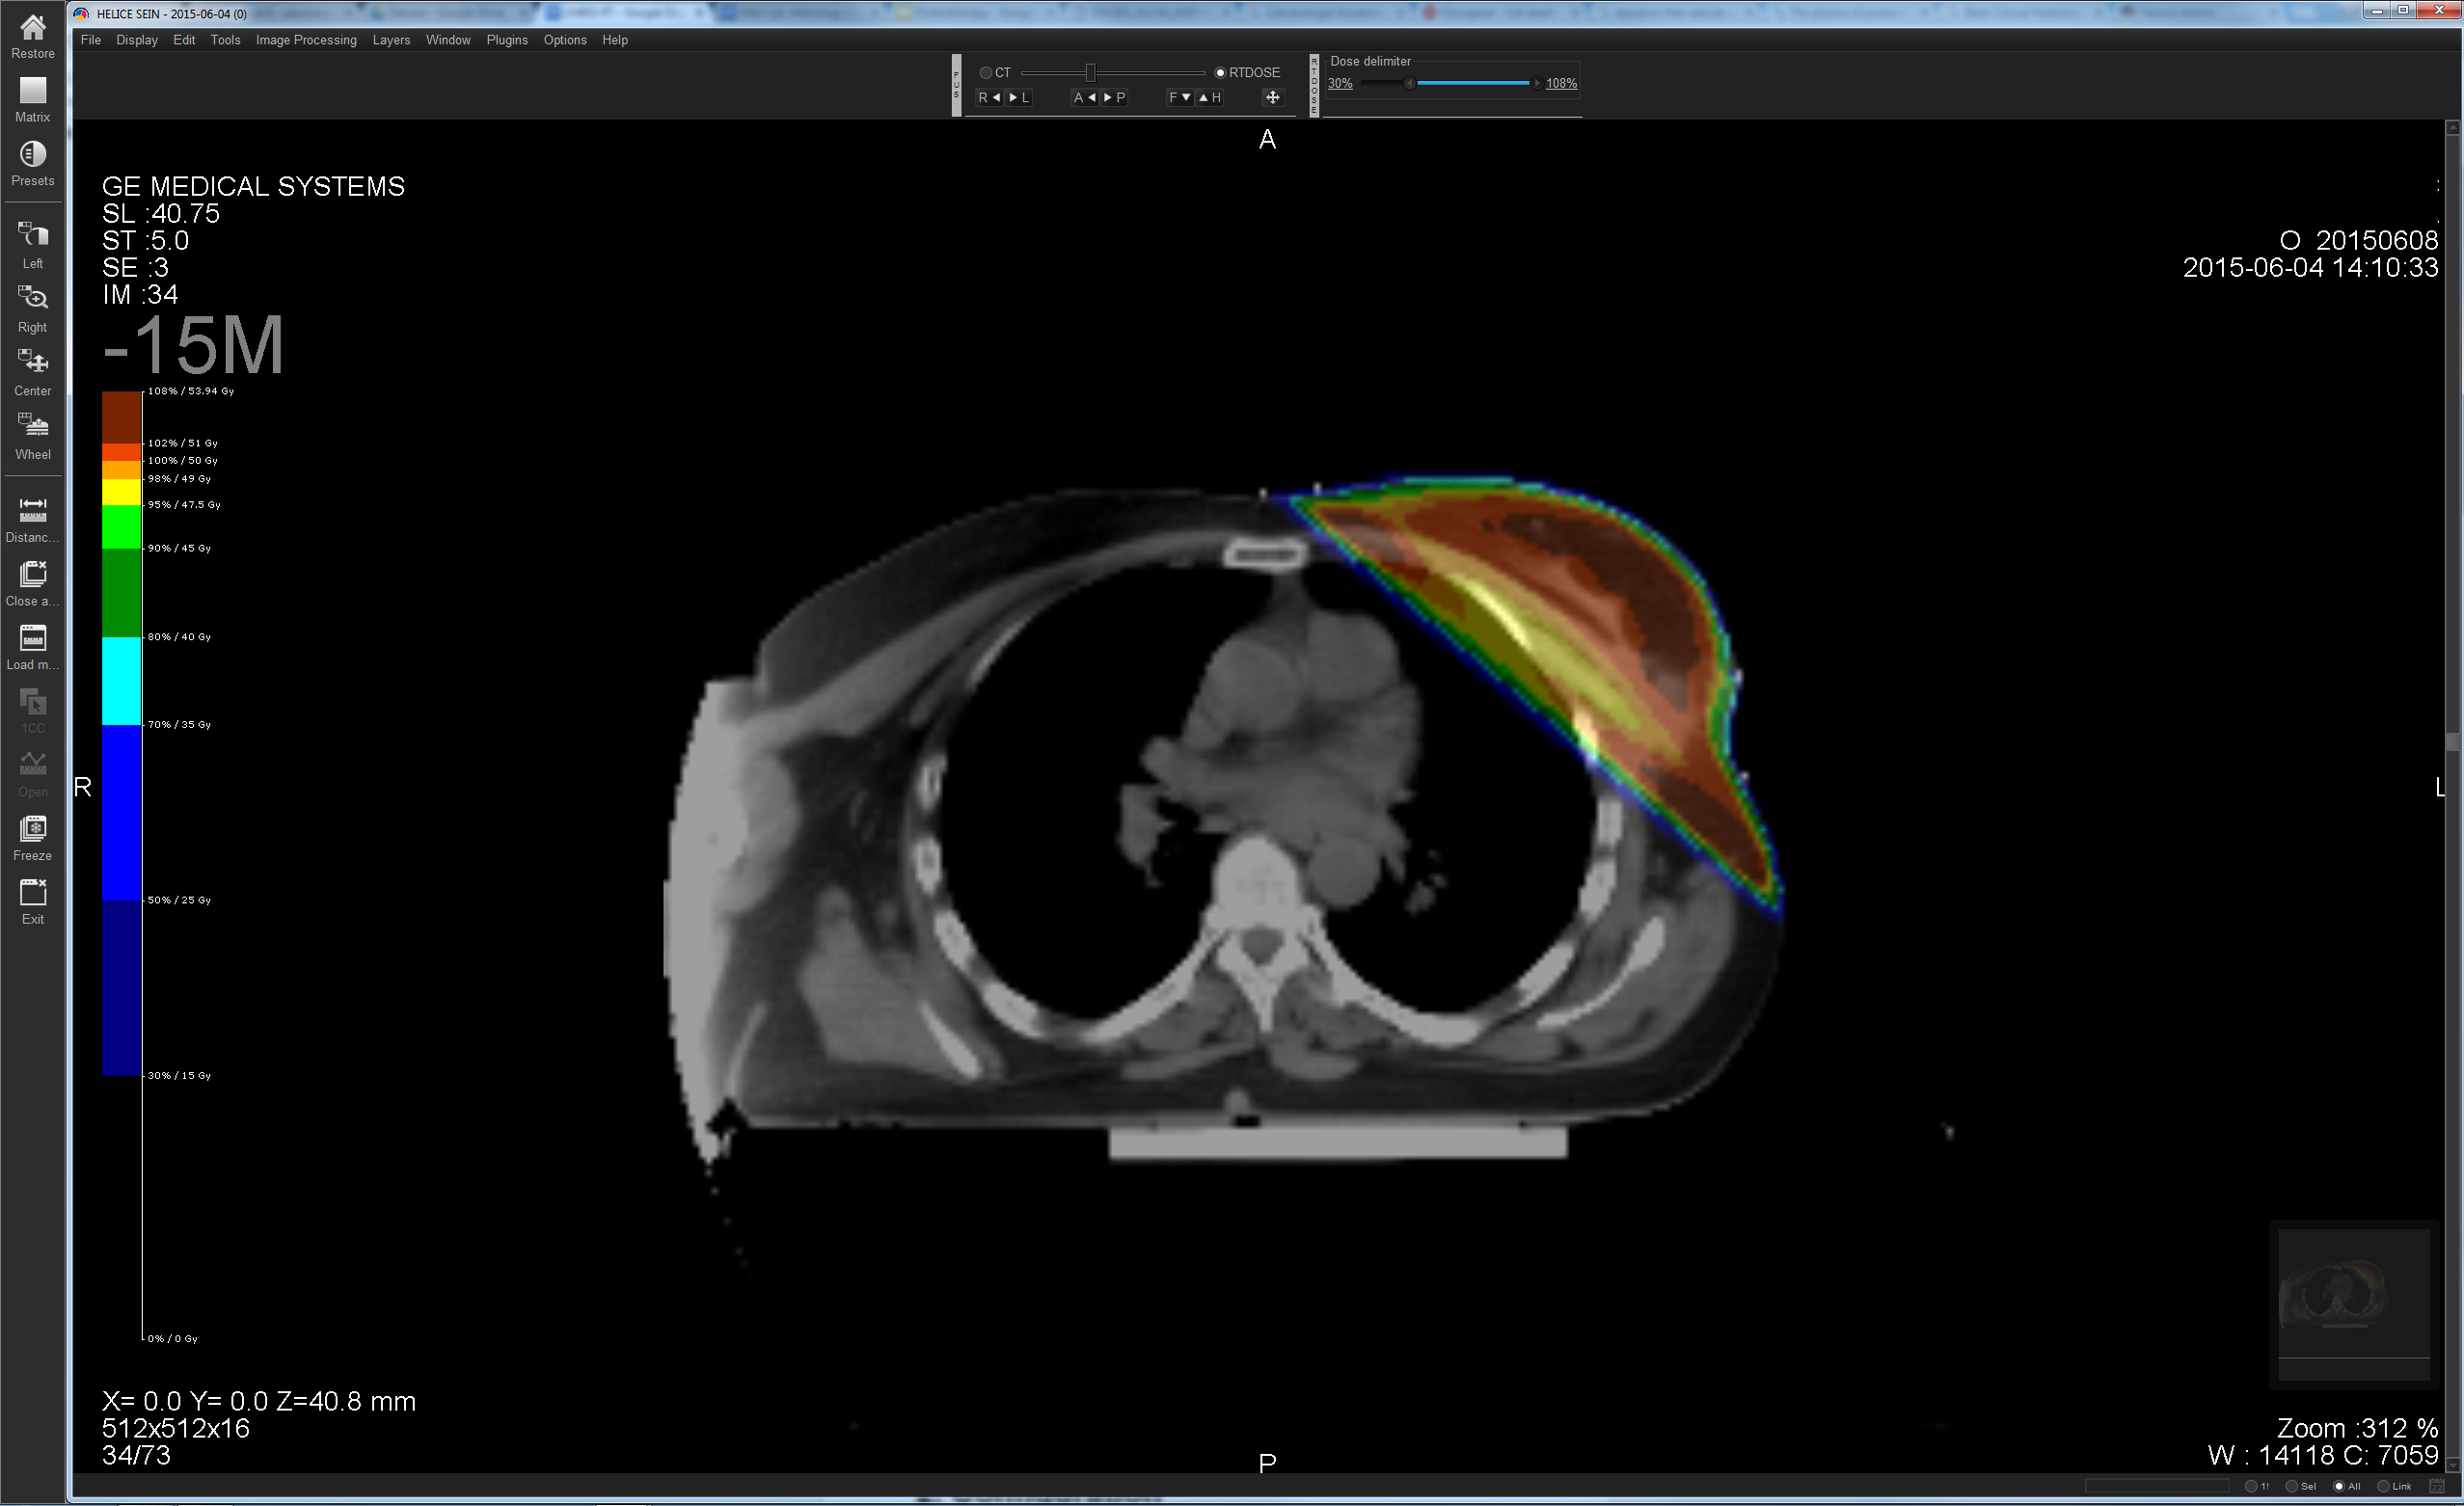Select the Sel radio button in status bar

pyautogui.click(x=2292, y=1486)
